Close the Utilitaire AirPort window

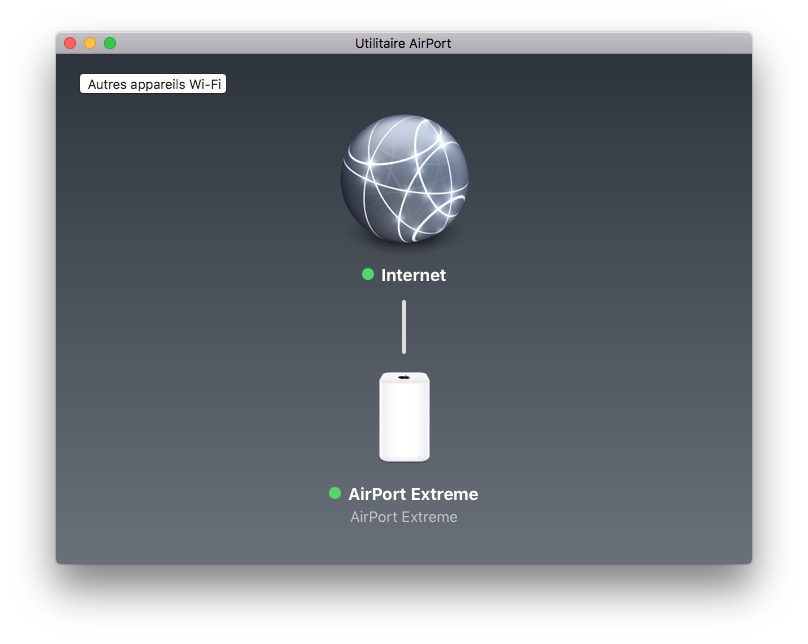click(70, 43)
